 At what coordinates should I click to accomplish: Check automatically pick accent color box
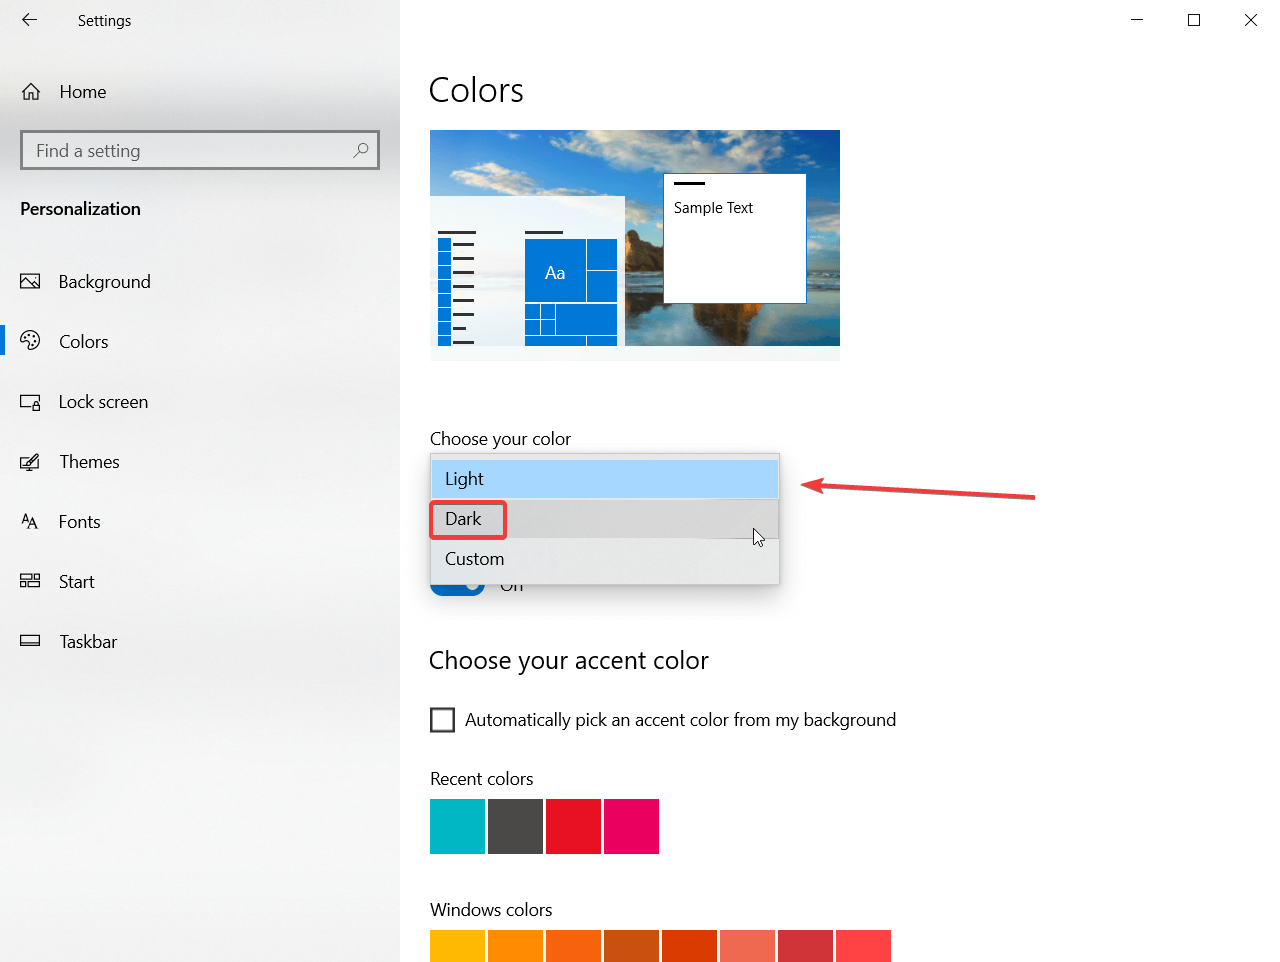[x=442, y=720]
